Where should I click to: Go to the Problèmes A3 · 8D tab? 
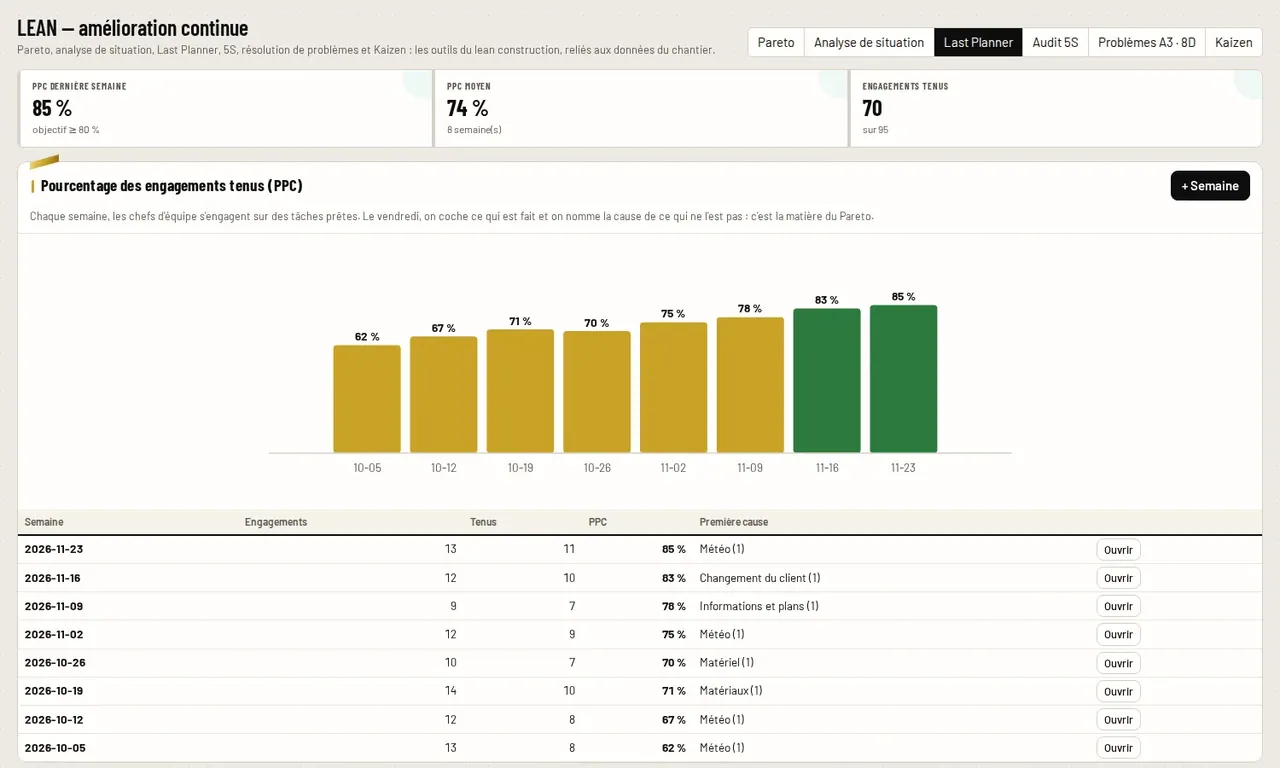pyautogui.click(x=1146, y=42)
